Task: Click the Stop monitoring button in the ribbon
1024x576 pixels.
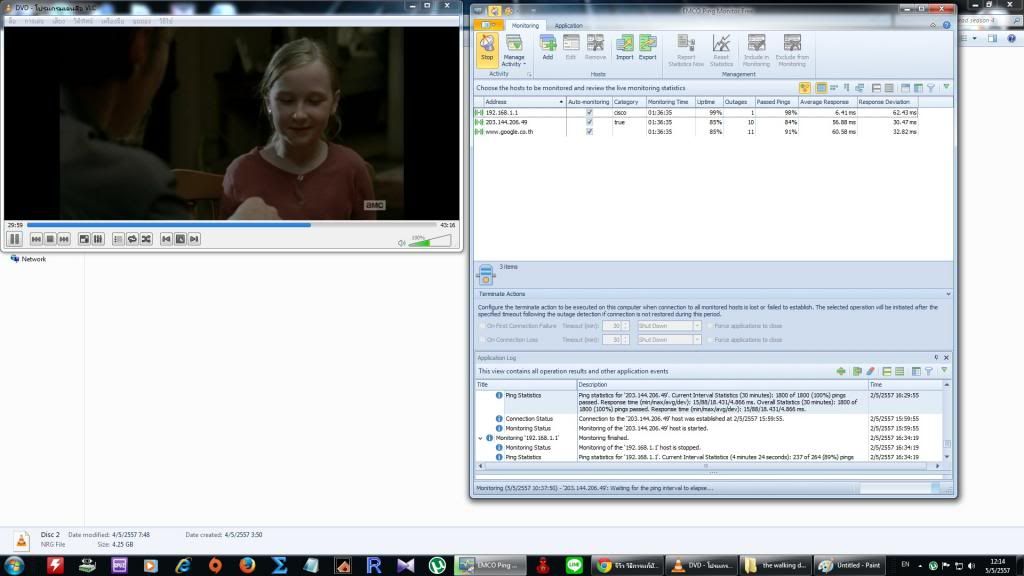Action: 487,48
